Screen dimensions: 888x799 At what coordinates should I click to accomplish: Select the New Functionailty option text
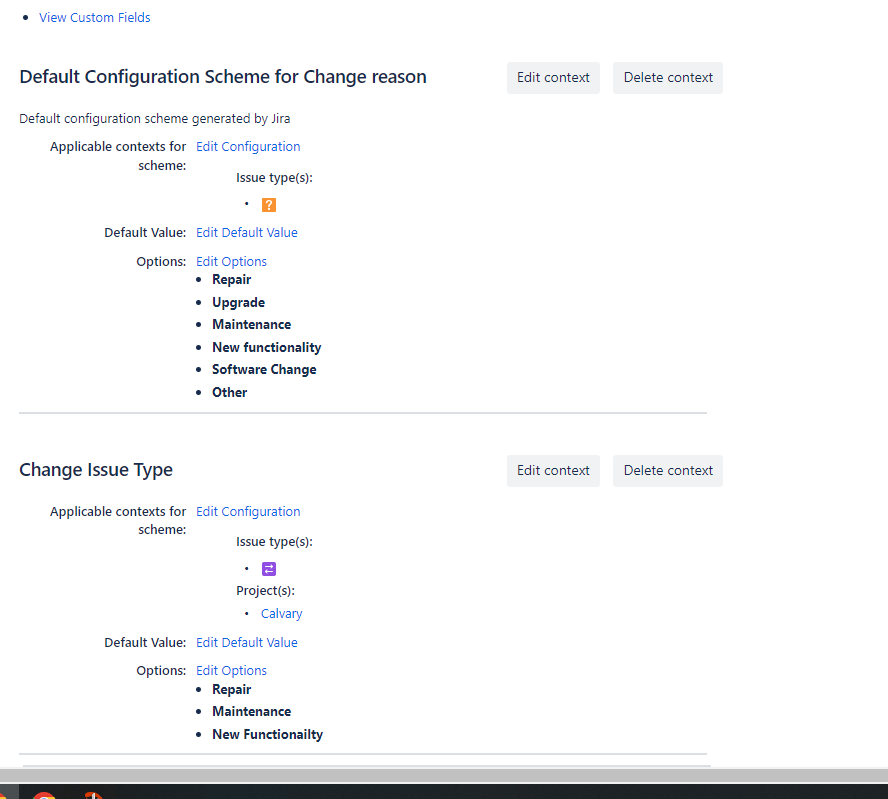pyautogui.click(x=267, y=734)
